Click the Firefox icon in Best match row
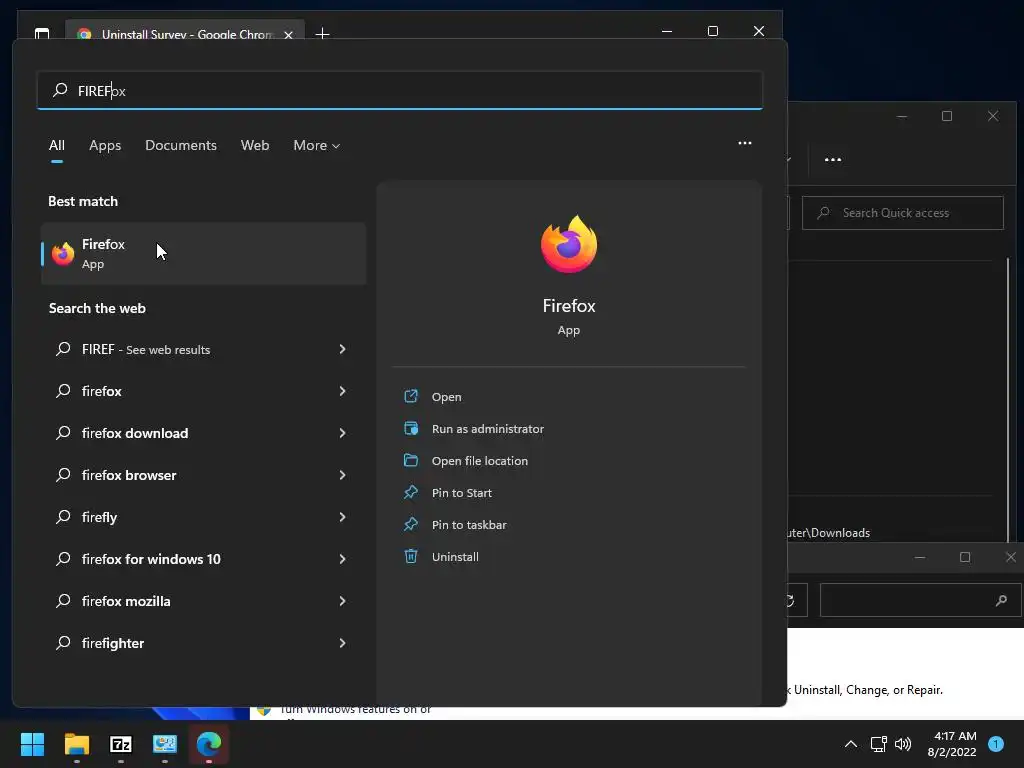This screenshot has width=1024, height=768. pyautogui.click(x=63, y=253)
